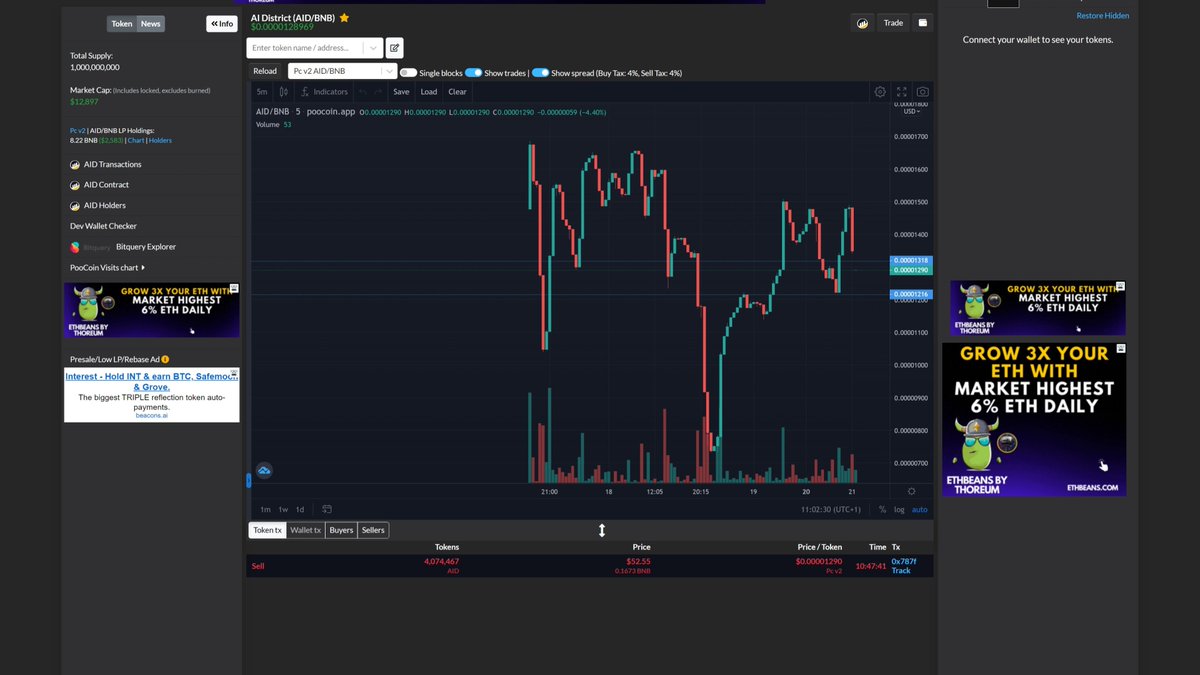Select the Buyers tab
This screenshot has height=675, width=1200.
tap(341, 530)
